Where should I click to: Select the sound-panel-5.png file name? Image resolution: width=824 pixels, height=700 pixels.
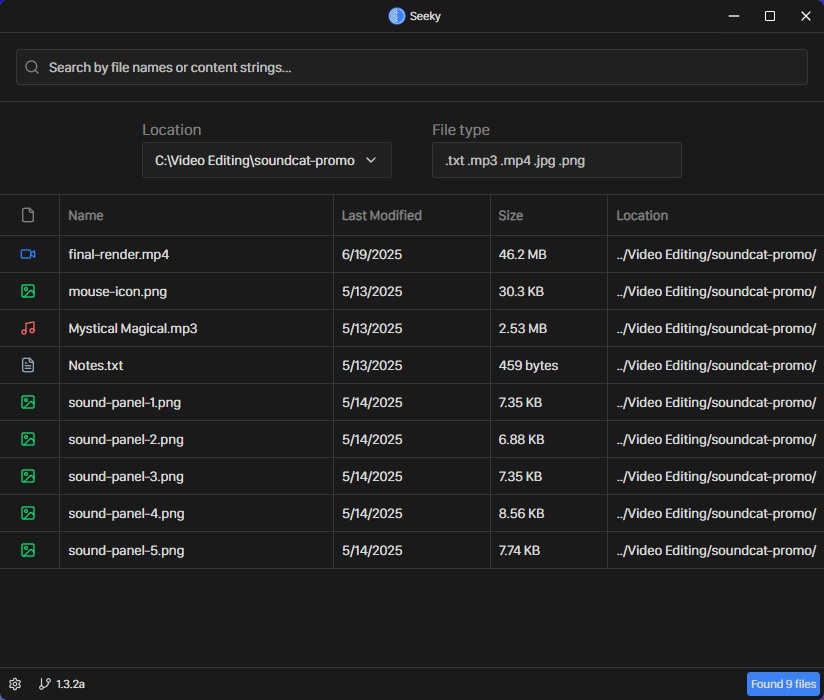(x=126, y=550)
